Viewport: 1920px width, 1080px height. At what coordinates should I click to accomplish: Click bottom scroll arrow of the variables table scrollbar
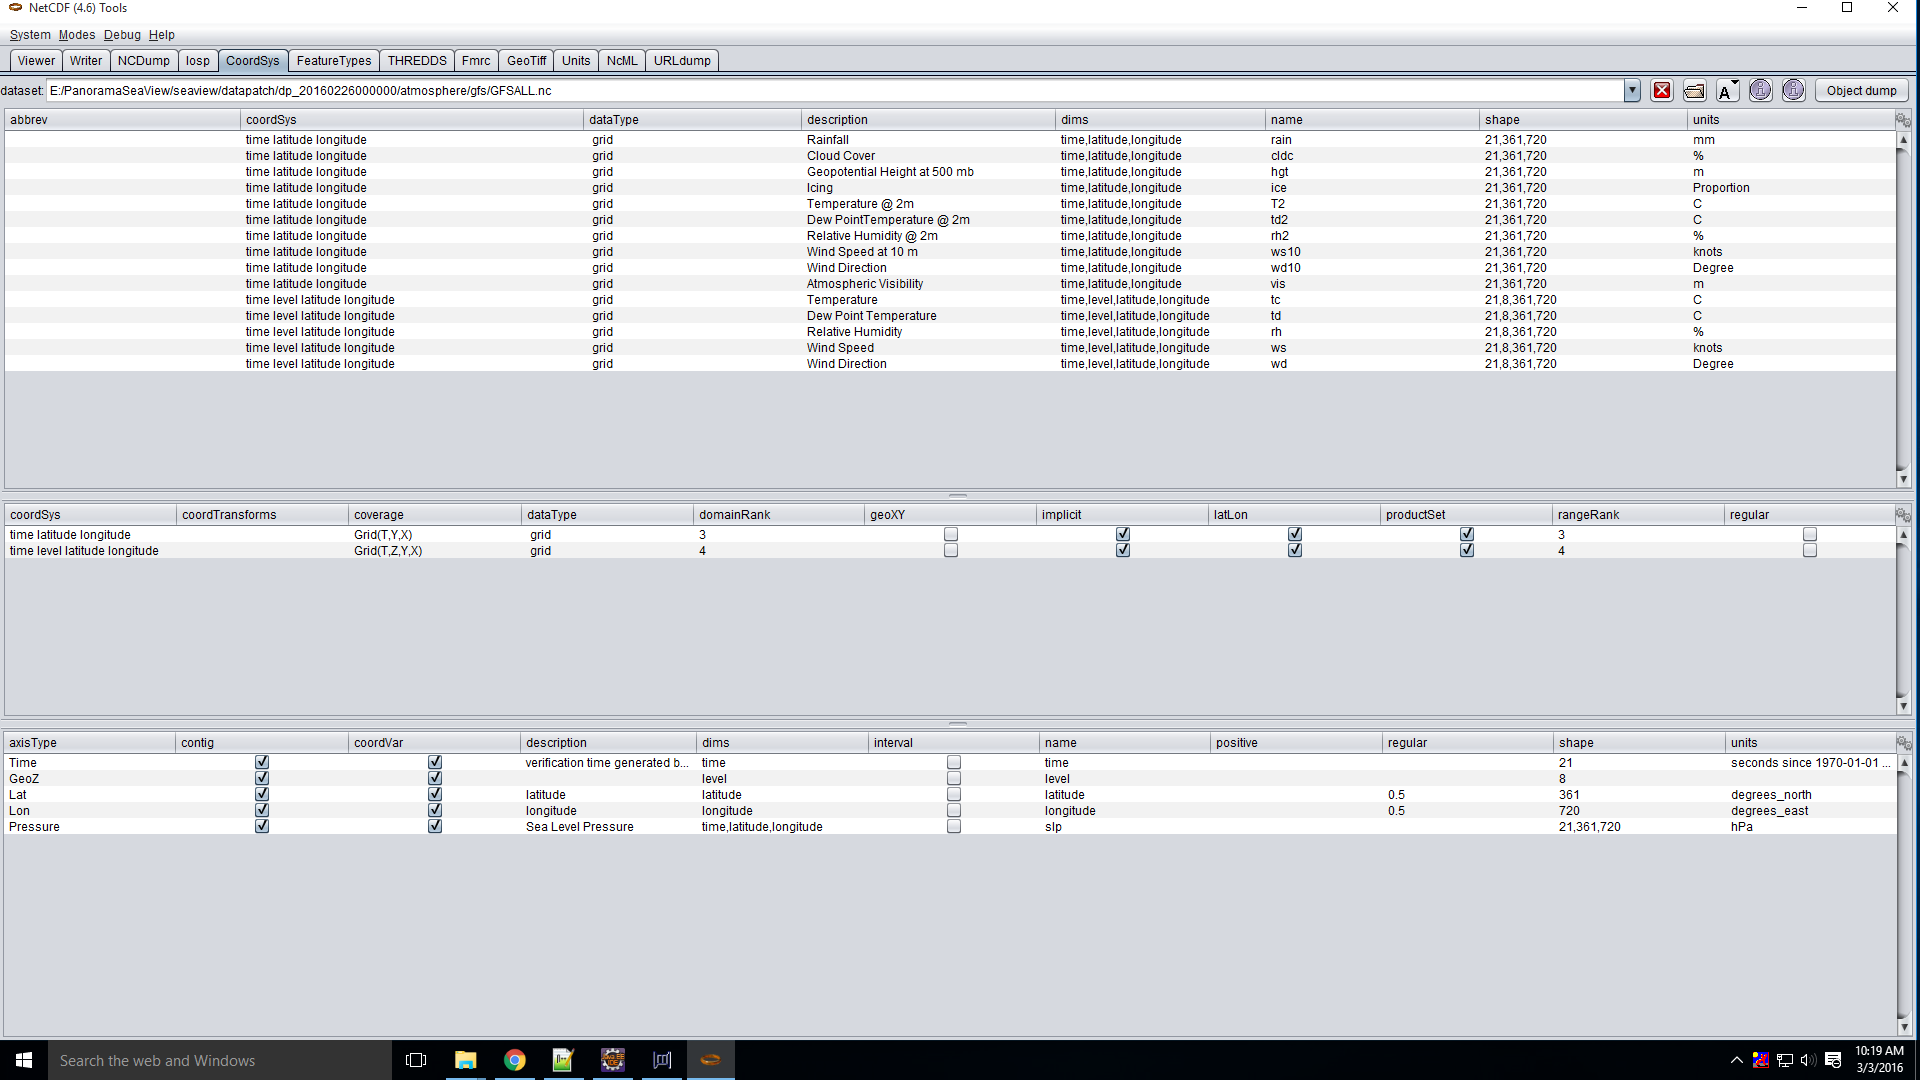[1903, 480]
